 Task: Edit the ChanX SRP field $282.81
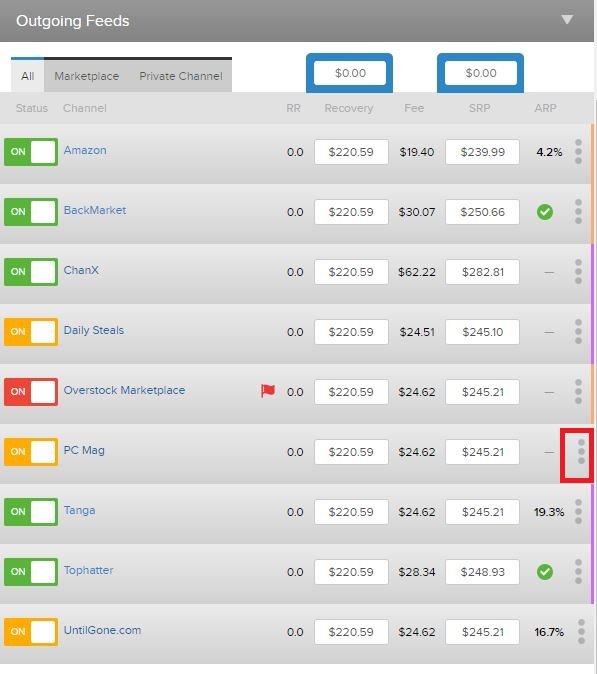[x=482, y=272]
